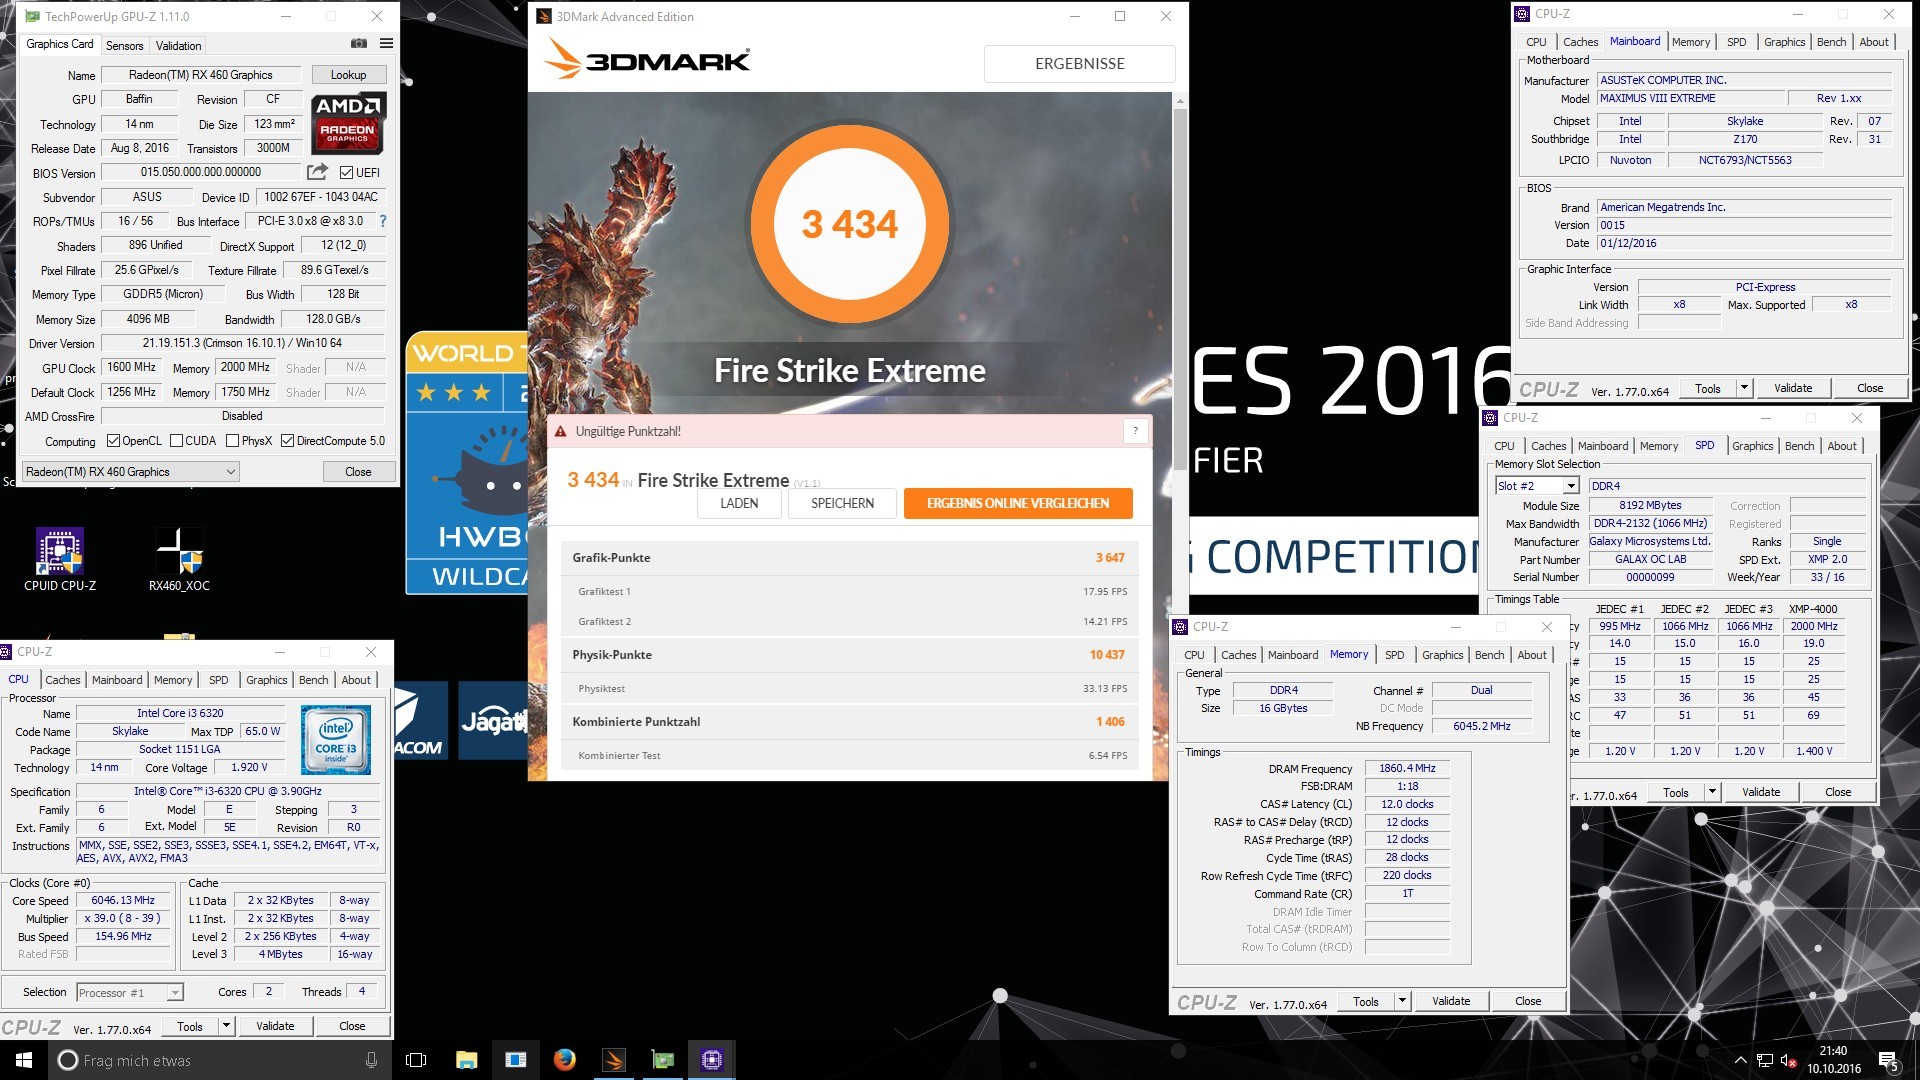Click the invalid score help question mark
The height and width of the screenshot is (1080, 1920).
coord(1135,431)
